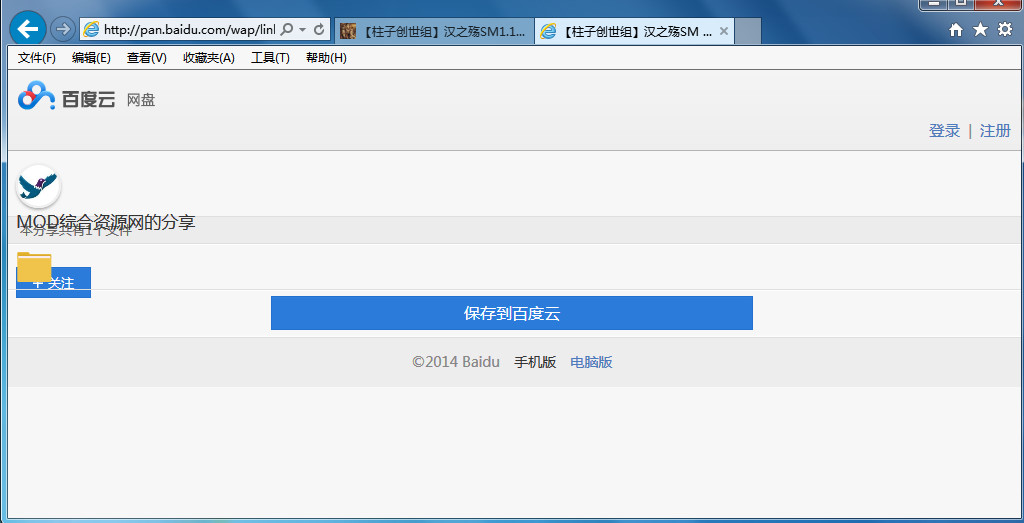The image size is (1024, 523).
Task: Refresh the page with the reload icon
Action: click(x=319, y=29)
